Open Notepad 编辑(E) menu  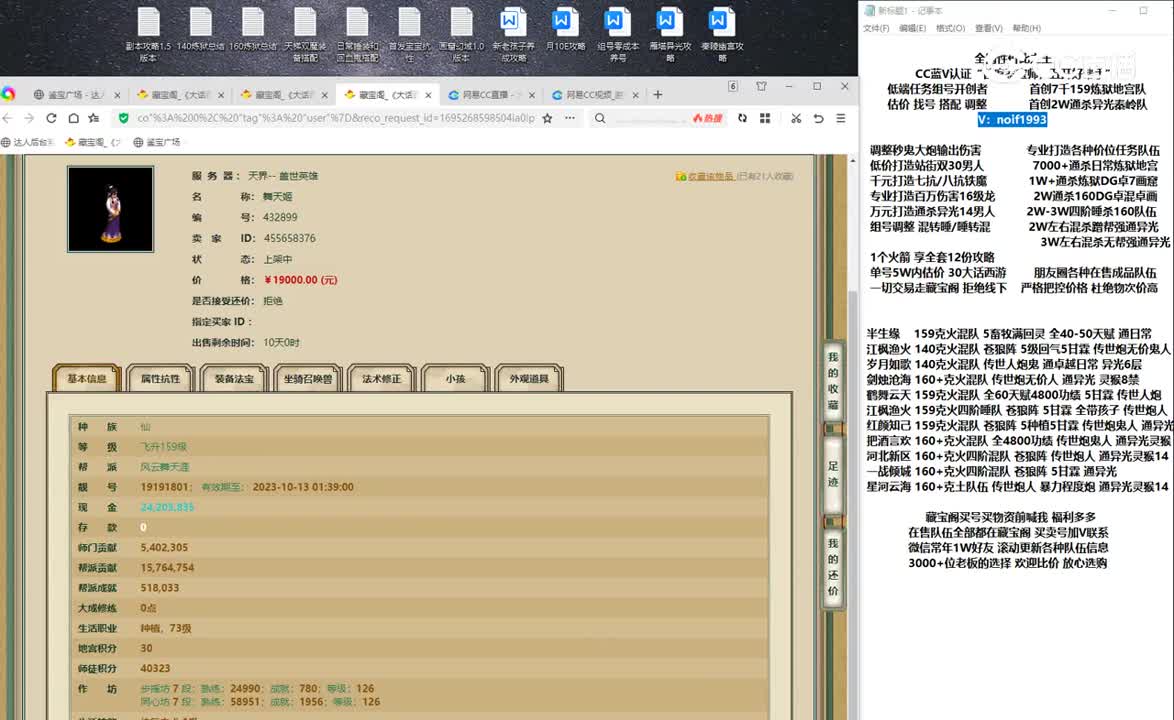912,28
